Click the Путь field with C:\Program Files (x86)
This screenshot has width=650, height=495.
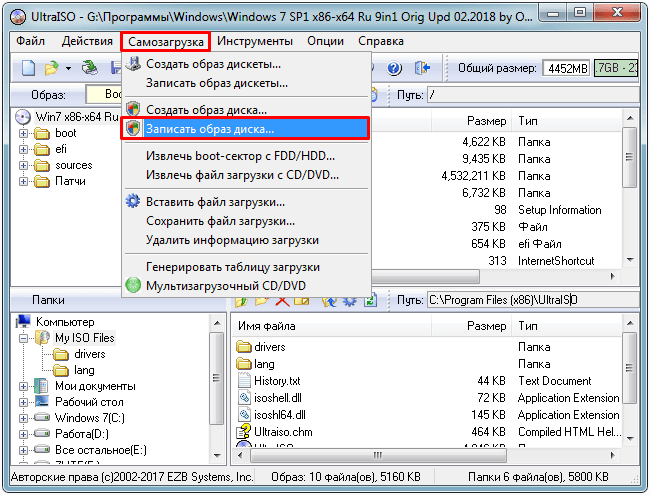[533, 300]
